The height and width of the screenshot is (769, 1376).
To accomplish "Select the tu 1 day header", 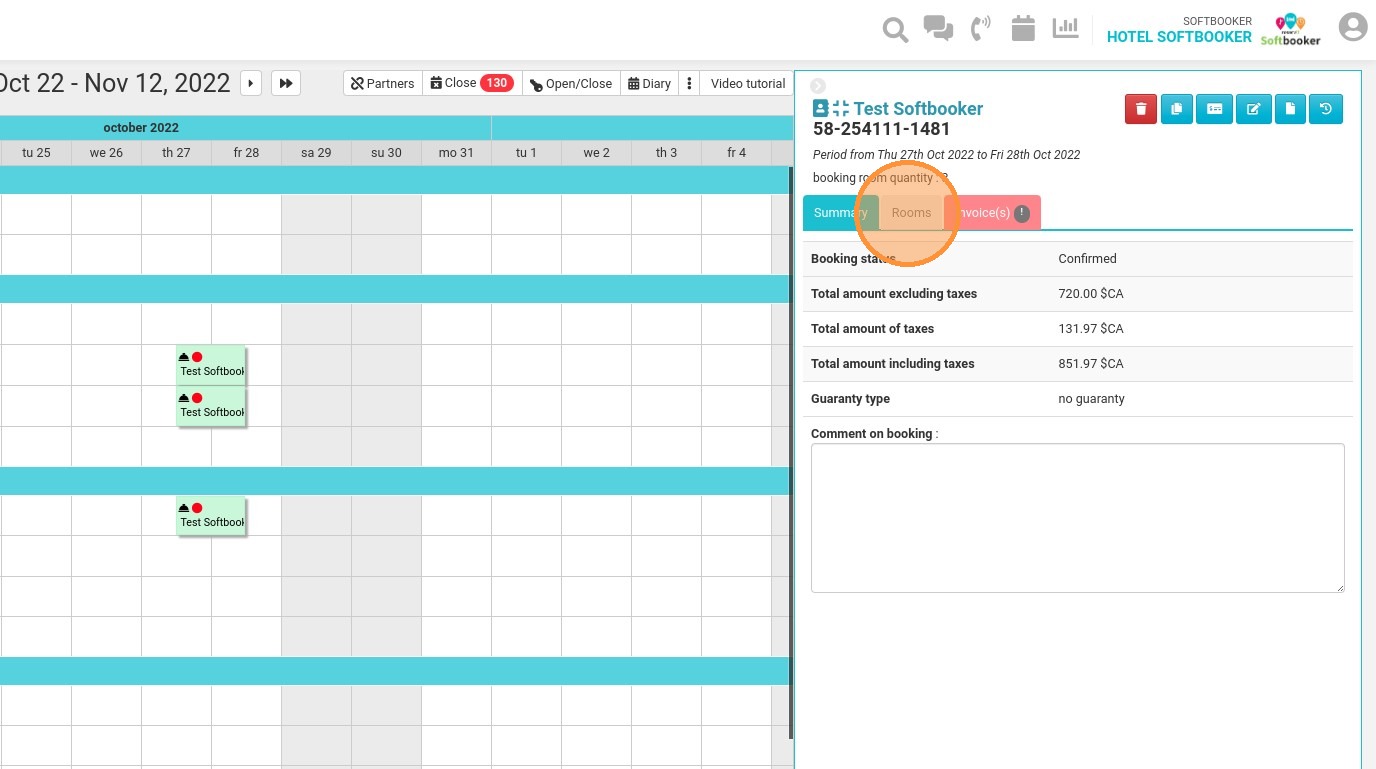I will click(x=526, y=153).
